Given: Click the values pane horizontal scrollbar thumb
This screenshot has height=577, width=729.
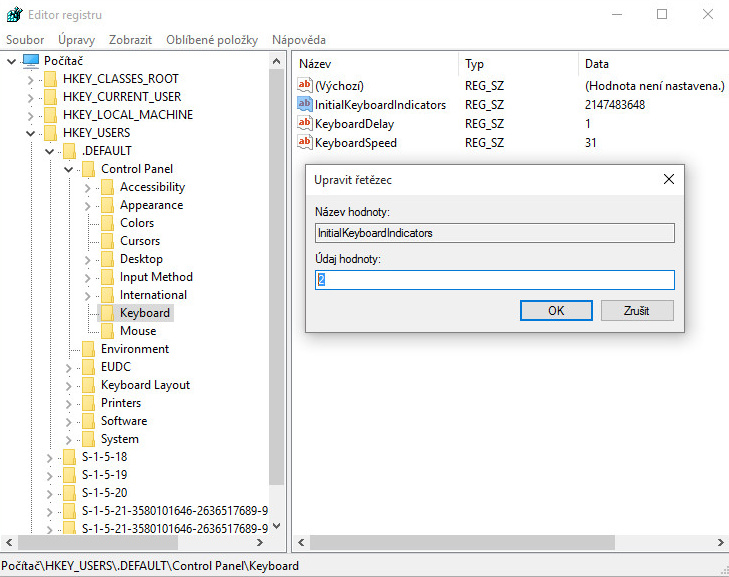Looking at the screenshot, I should coord(462,542).
